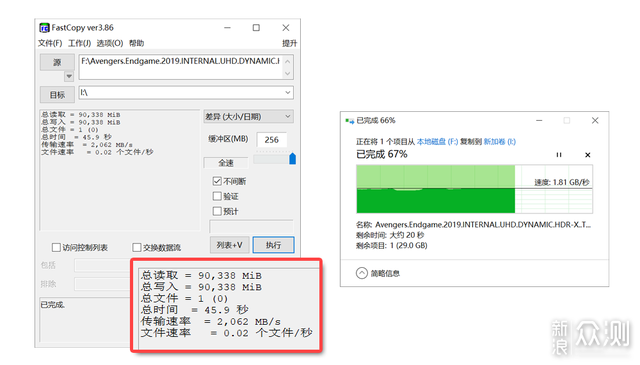
Task: Click the 目标 destination button
Action: [x=57, y=95]
